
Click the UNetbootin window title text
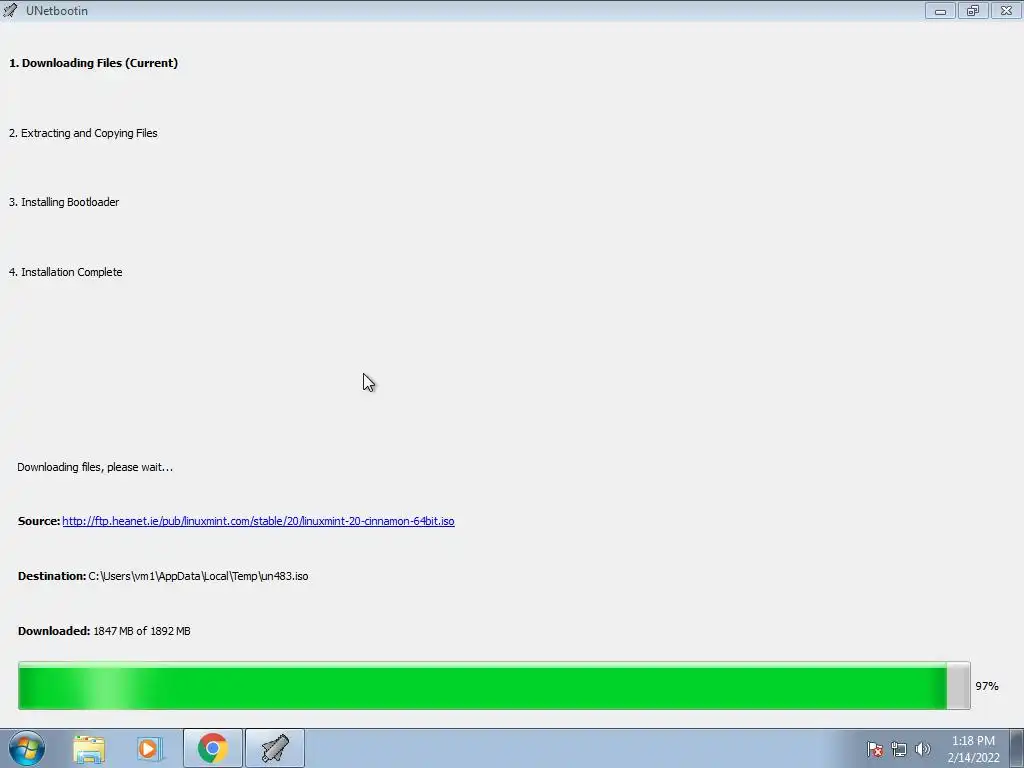tap(57, 11)
